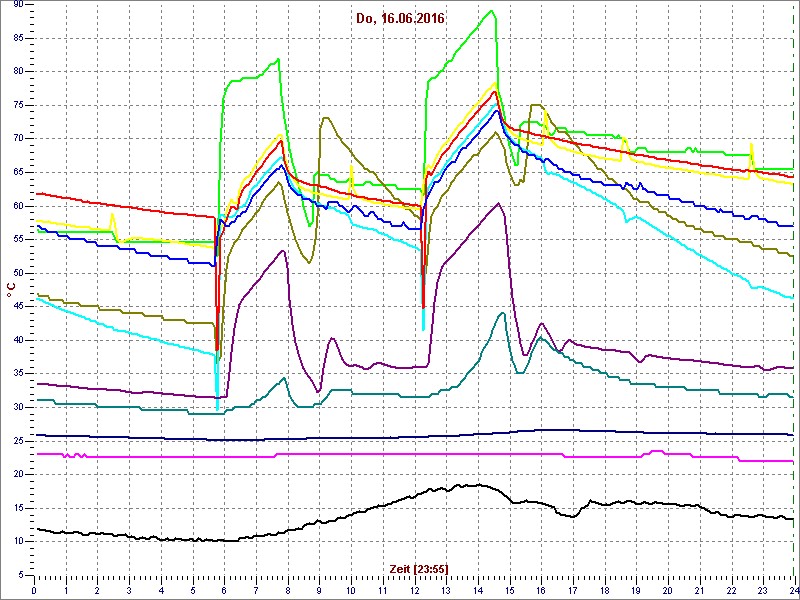
Task: Select the y-axis temperature value 85
Action: tap(18, 38)
